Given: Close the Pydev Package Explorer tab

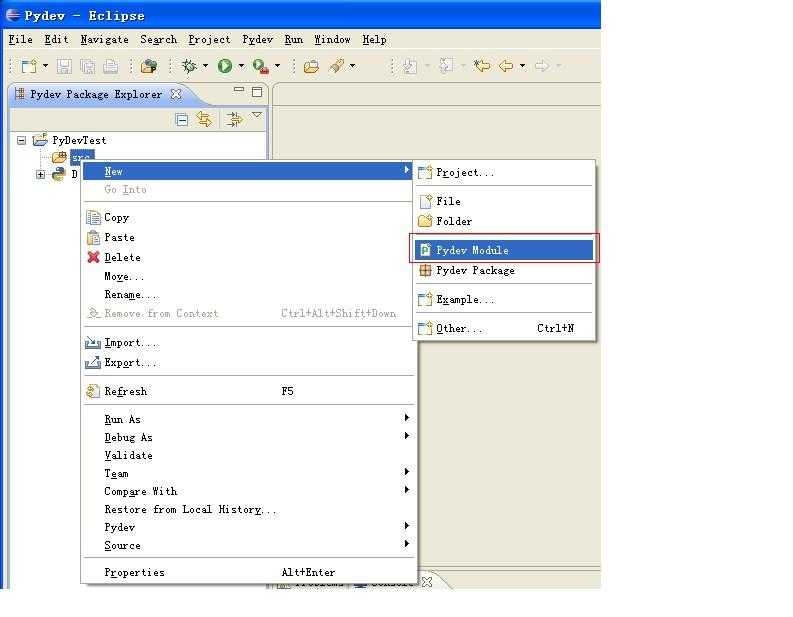Looking at the screenshot, I should [x=175, y=94].
